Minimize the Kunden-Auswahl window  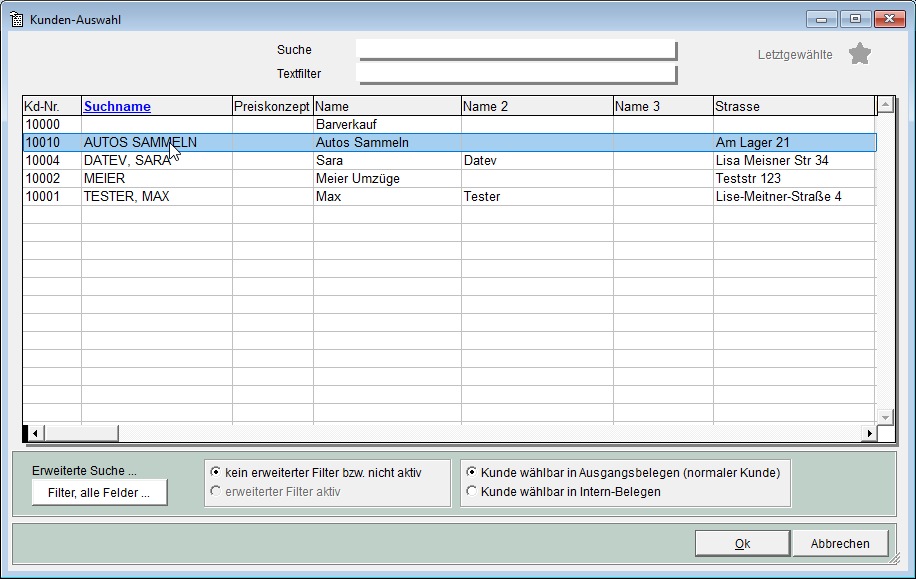tap(821, 19)
